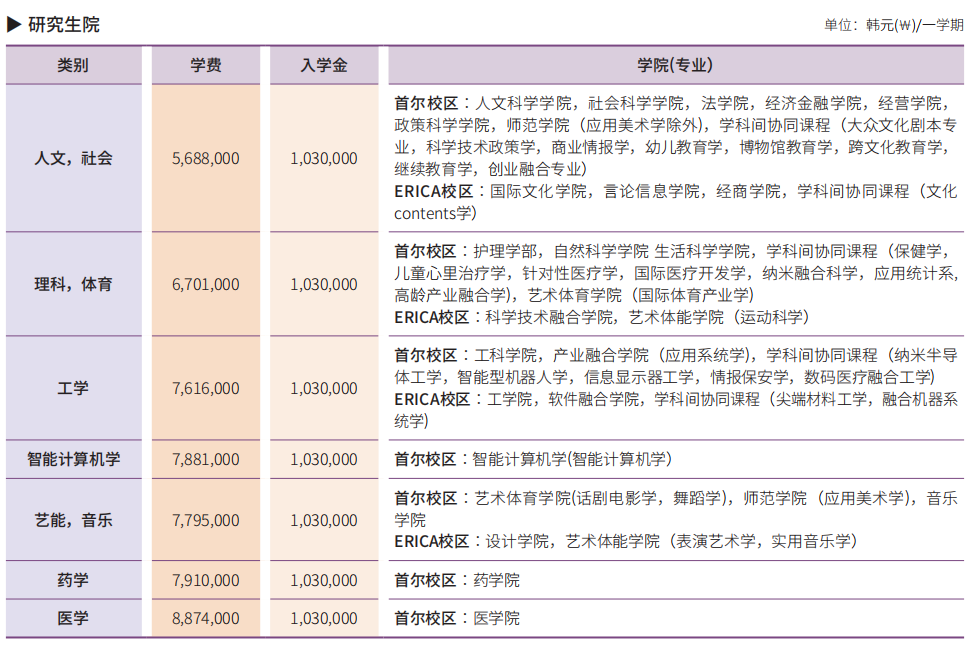Click the 入学金 value in 艺能，音乐 row
This screenshot has height=650, width=974.
click(x=324, y=520)
